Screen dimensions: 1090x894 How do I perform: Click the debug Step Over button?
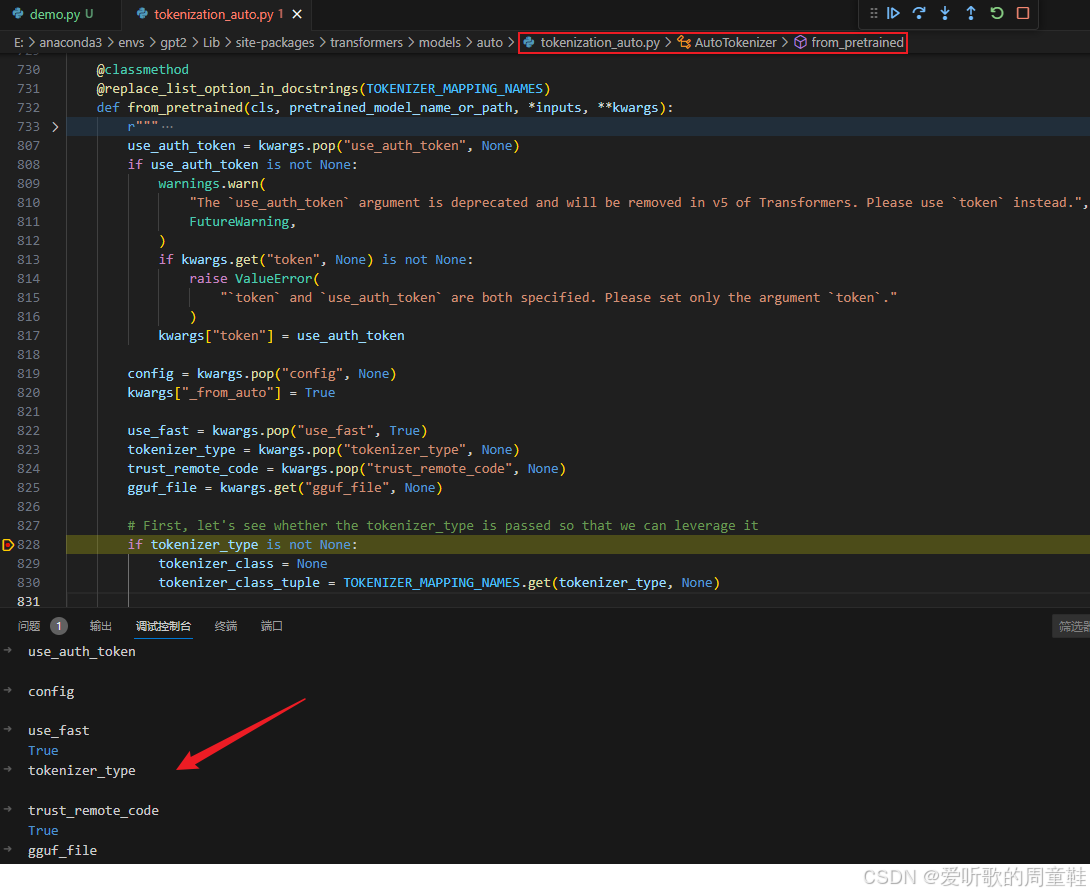(919, 13)
